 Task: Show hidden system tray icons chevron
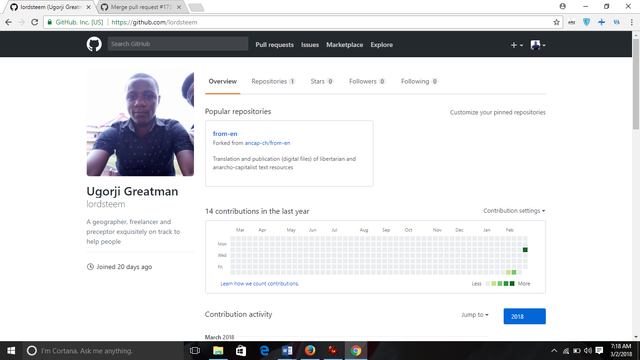(554, 351)
